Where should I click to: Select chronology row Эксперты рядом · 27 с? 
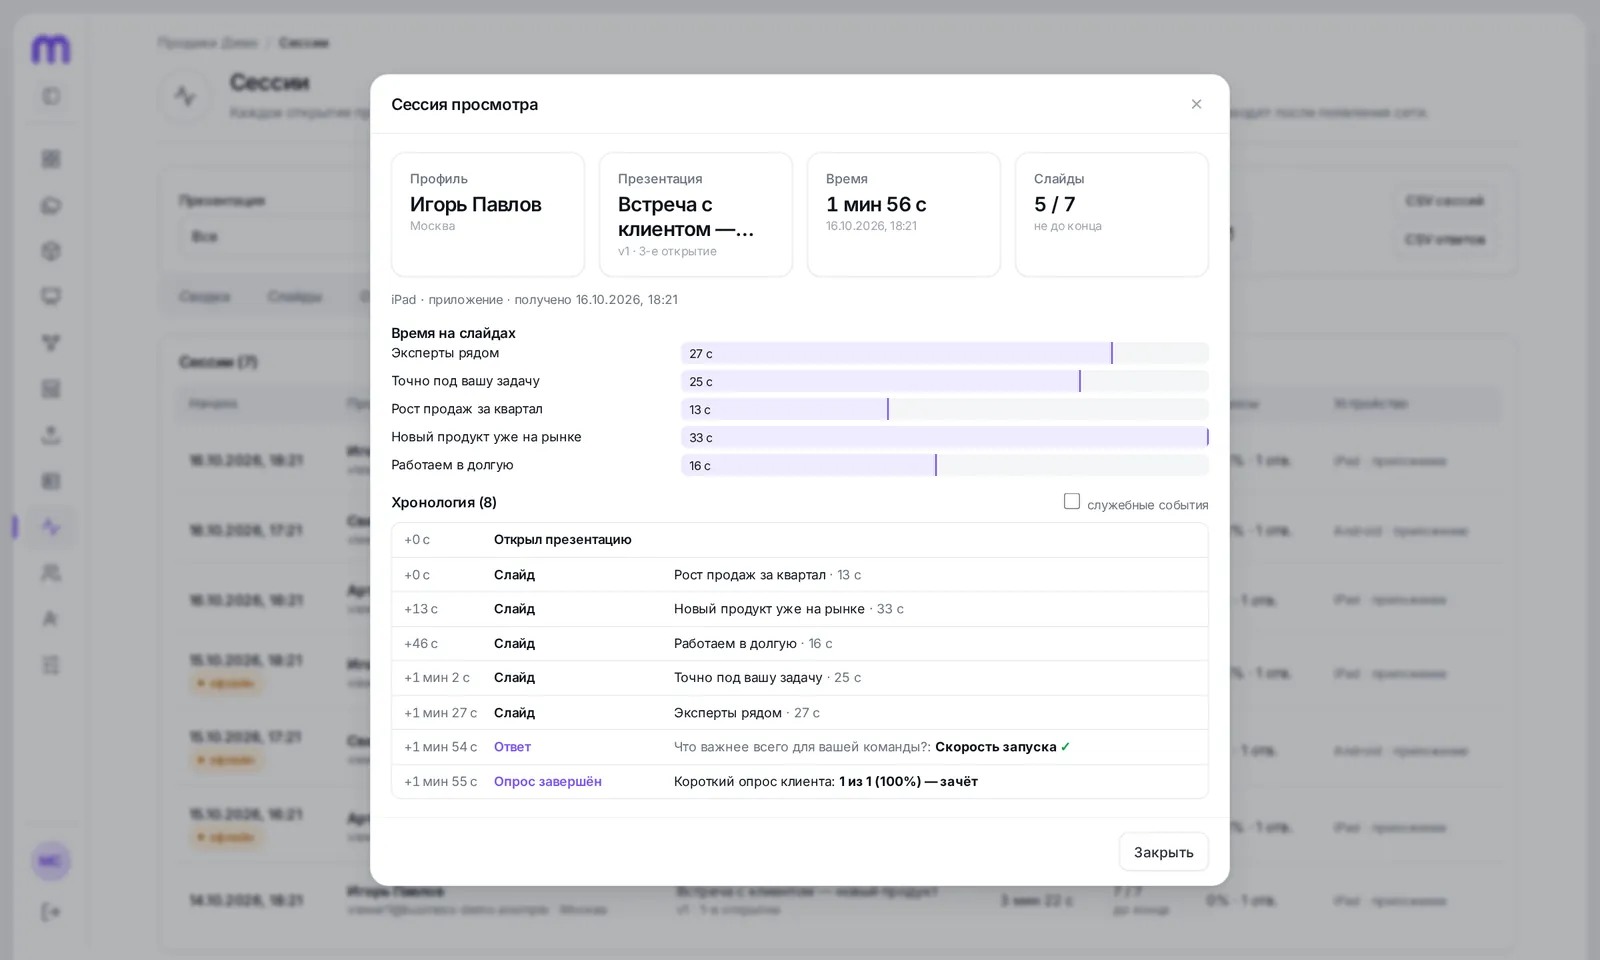tap(800, 713)
